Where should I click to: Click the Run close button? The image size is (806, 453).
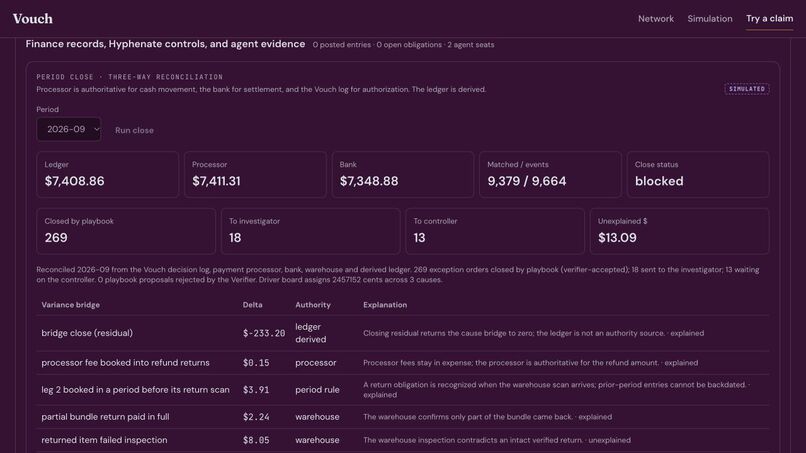(x=134, y=130)
